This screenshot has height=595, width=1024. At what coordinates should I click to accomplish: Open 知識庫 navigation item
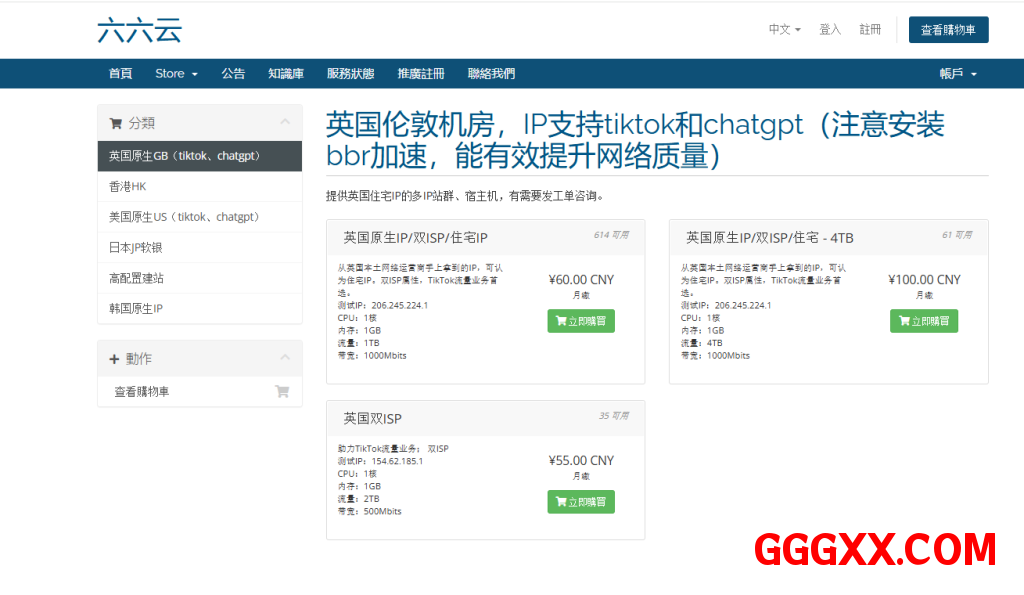286,74
